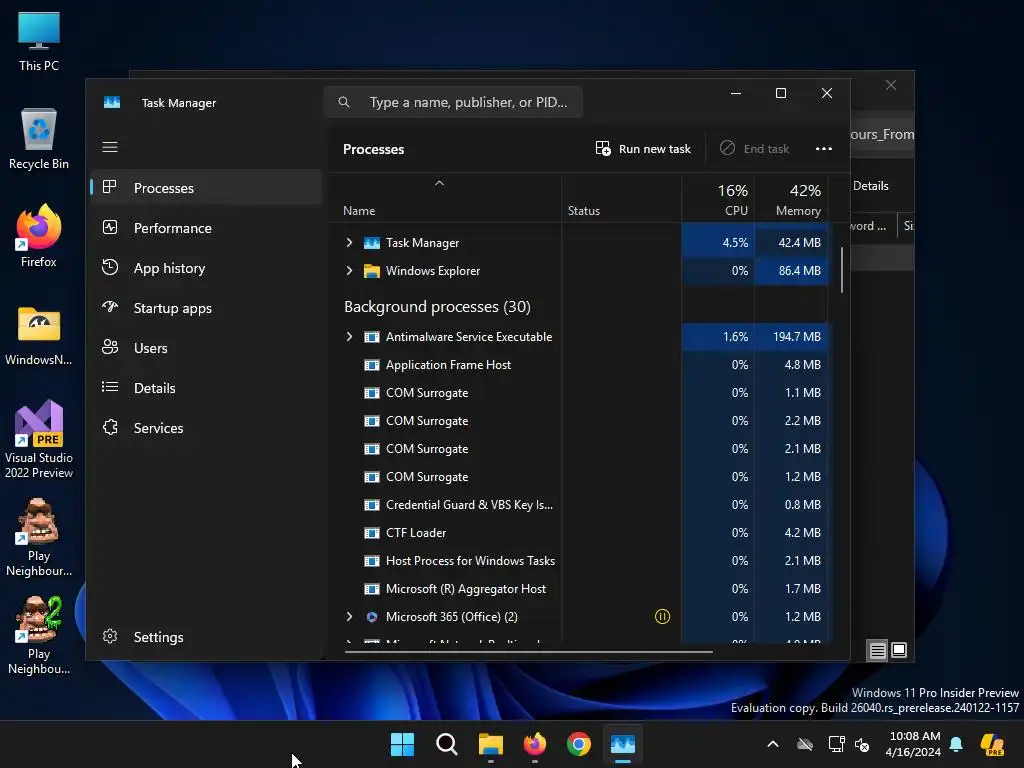This screenshot has height=768, width=1024.
Task: Open This PC desktop icon
Action: pyautogui.click(x=39, y=41)
